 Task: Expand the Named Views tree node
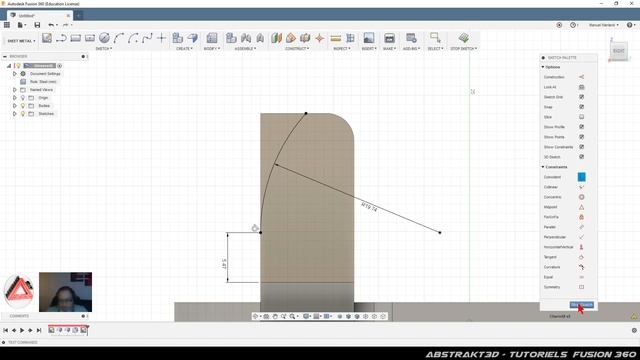pos(15,90)
